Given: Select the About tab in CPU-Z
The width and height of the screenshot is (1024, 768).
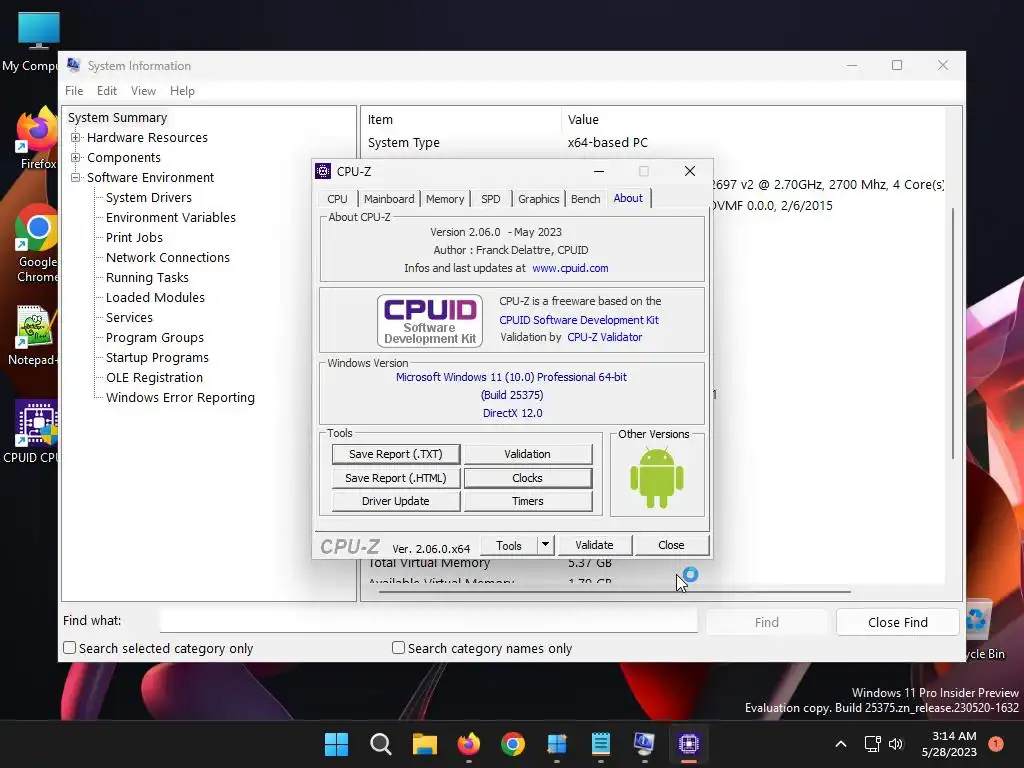Looking at the screenshot, I should [628, 198].
